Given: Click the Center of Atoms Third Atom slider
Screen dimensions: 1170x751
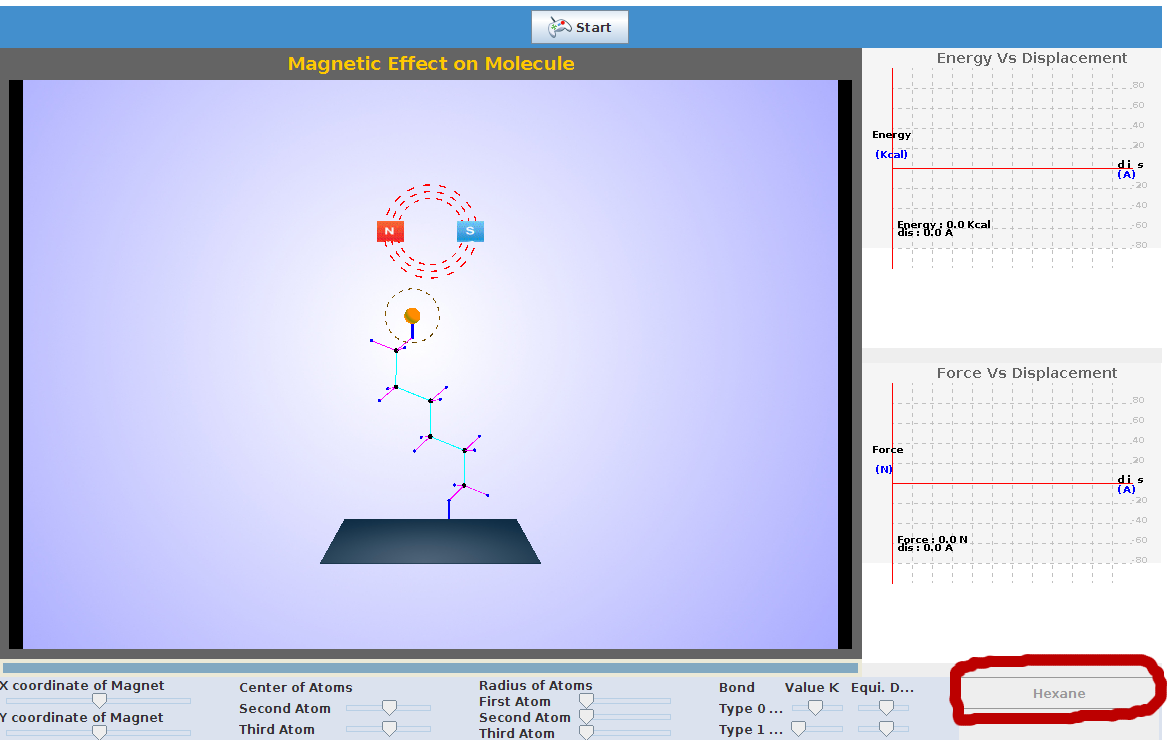Looking at the screenshot, I should tap(389, 729).
